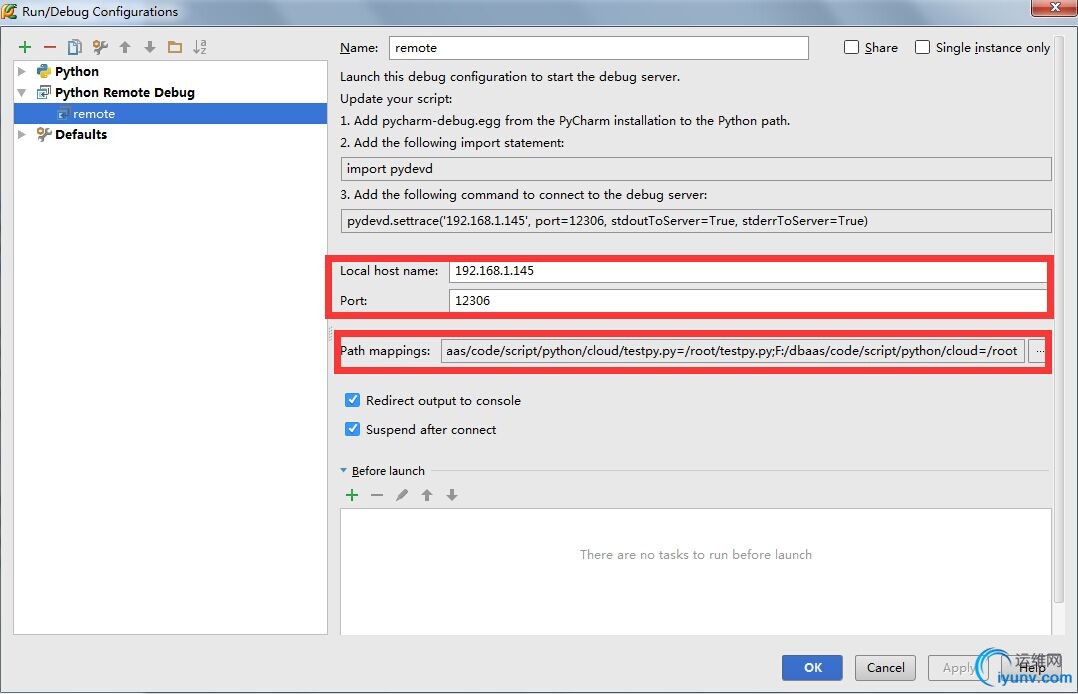The width and height of the screenshot is (1078, 694).
Task: Remove Before launch task with the minus icon
Action: 377,495
